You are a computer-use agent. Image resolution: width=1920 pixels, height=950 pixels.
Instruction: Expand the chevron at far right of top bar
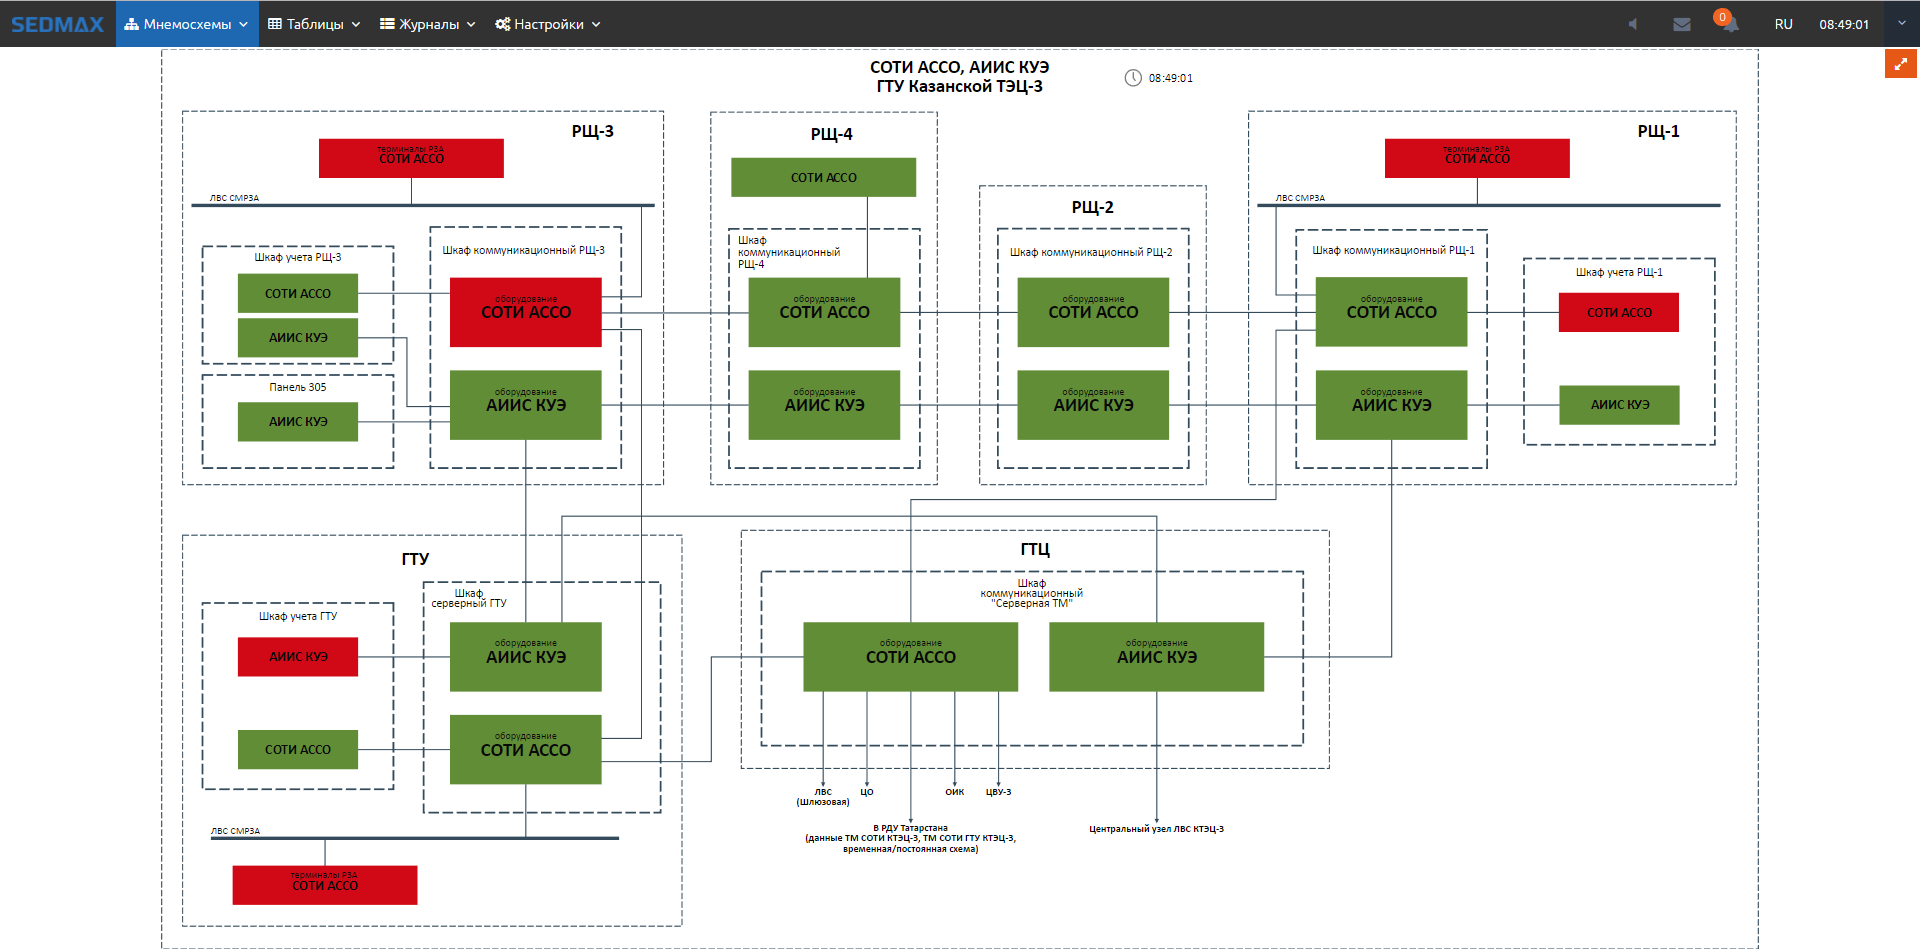point(1901,24)
